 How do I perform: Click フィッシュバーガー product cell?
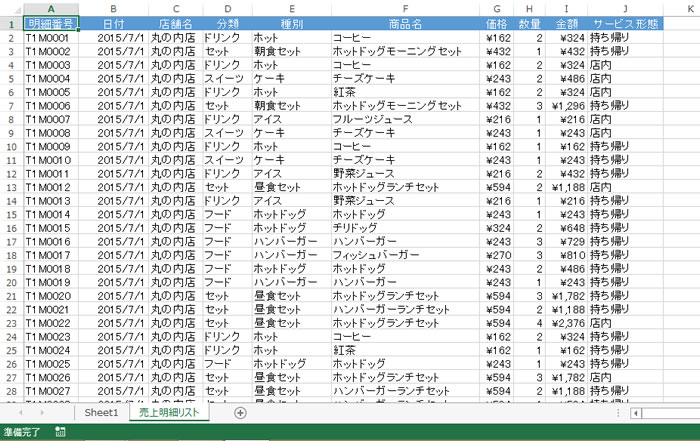(405, 255)
